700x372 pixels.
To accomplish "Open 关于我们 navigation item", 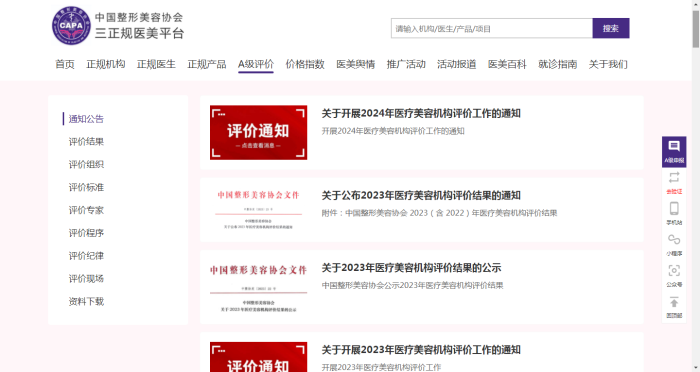I will click(x=608, y=64).
